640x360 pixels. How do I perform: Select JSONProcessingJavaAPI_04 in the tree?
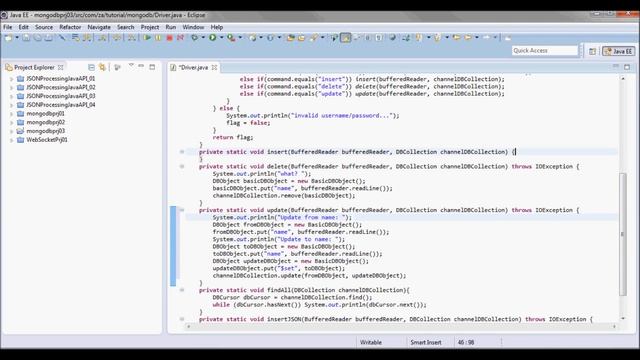61,105
